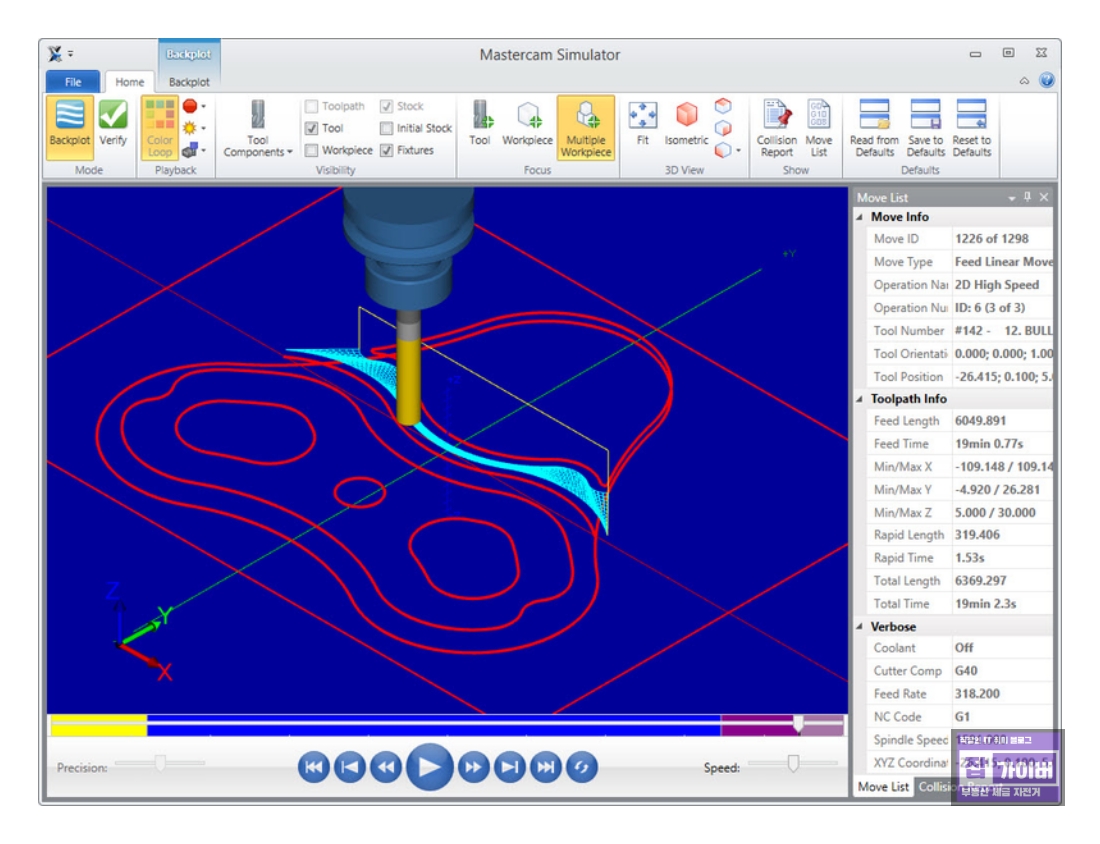Click Read from Defaults

pos(874,128)
